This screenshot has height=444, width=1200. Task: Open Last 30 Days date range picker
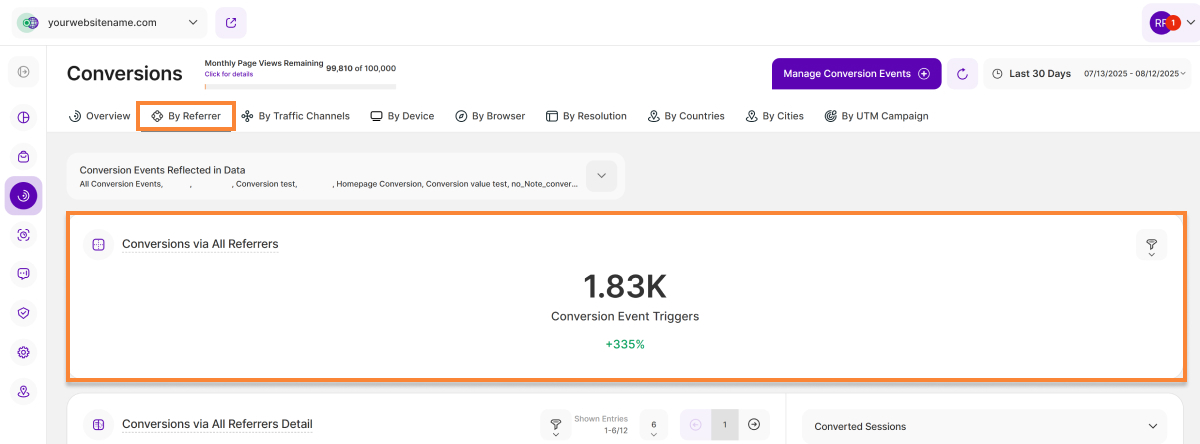pyautogui.click(x=1088, y=74)
